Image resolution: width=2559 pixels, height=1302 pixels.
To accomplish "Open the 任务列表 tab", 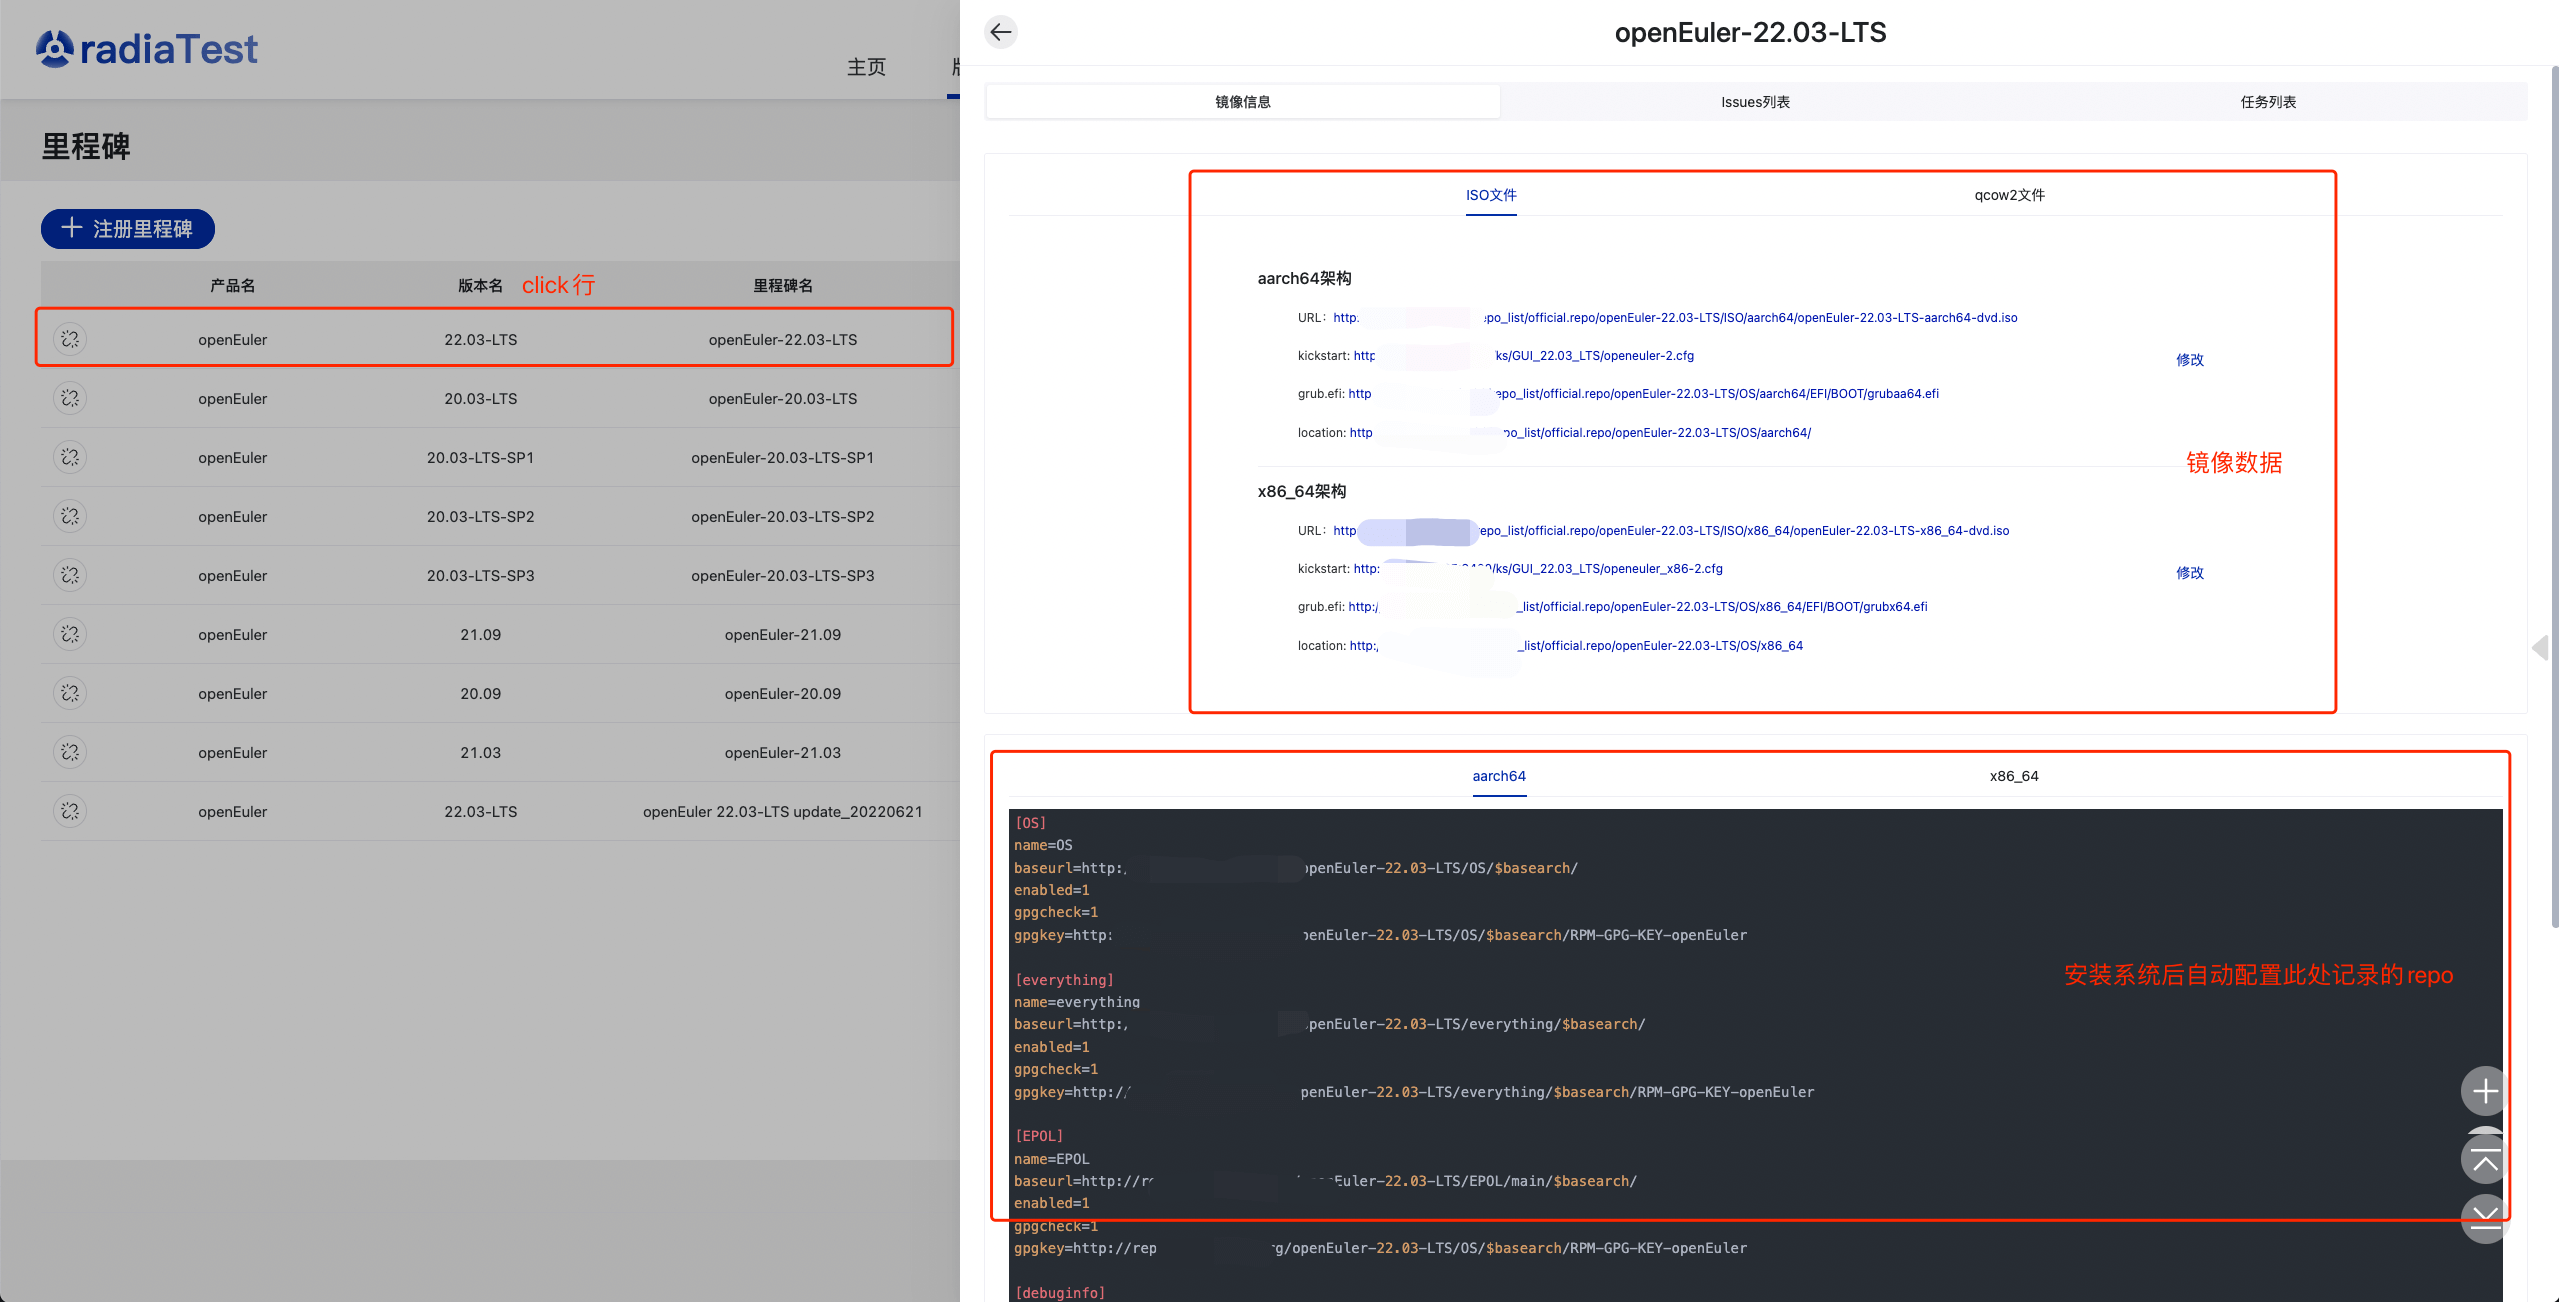I will [2267, 102].
